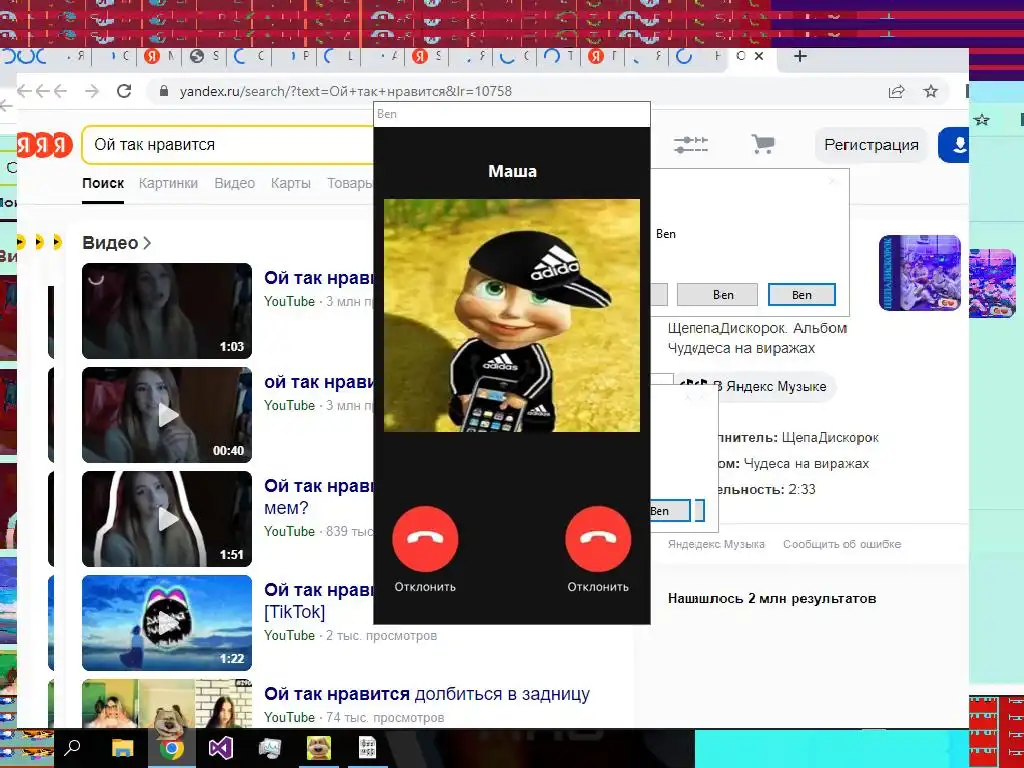Screen dimensions: 1024x768
Task: Open the monitor chart icon on the taskbar
Action: 269,748
